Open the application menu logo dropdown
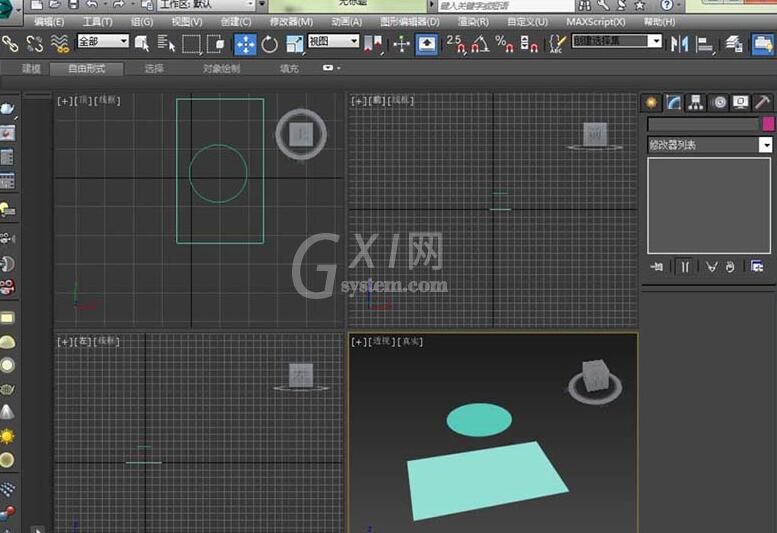This screenshot has height=533, width=777. coord(11,10)
